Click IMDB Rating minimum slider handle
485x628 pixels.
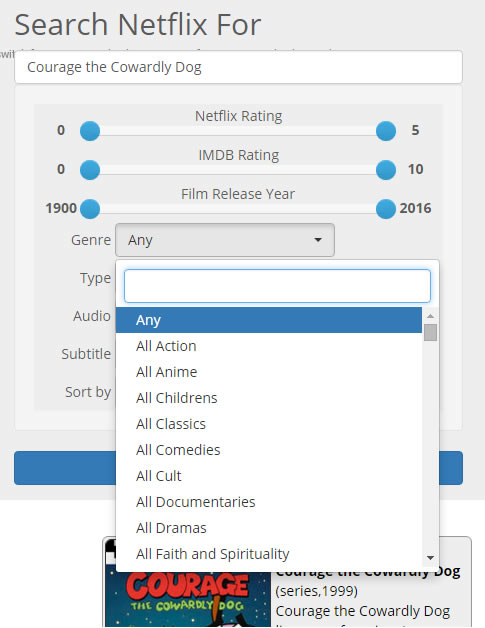[90, 170]
